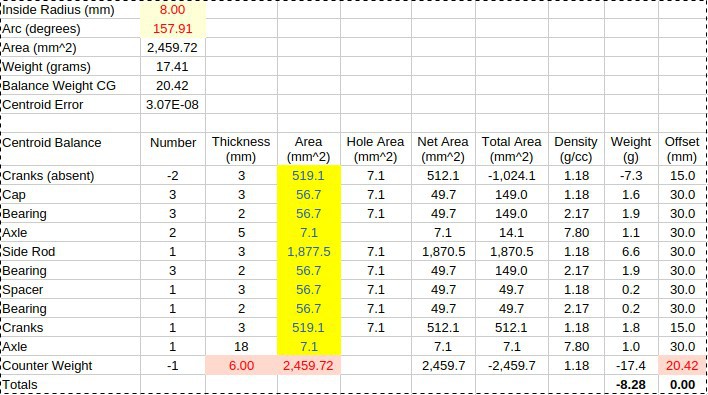Select the yellow Side Rod area cell 1,877.5
Image resolution: width=708 pixels, height=395 pixels.
point(309,252)
